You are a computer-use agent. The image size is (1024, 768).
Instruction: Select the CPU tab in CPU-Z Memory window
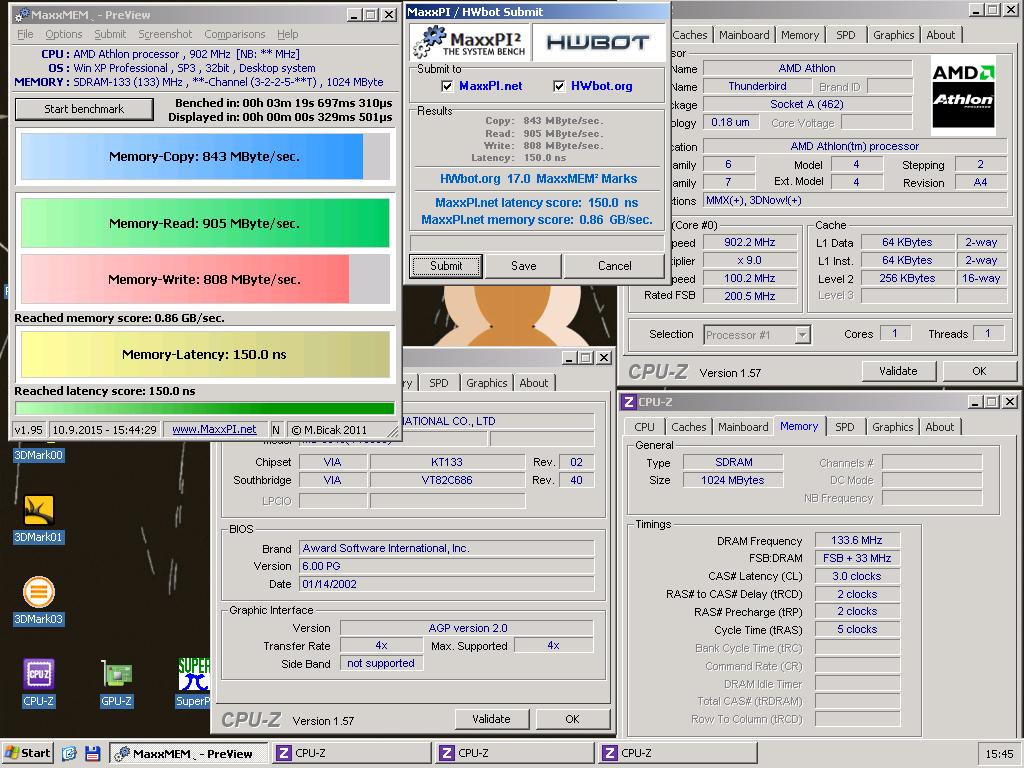644,427
